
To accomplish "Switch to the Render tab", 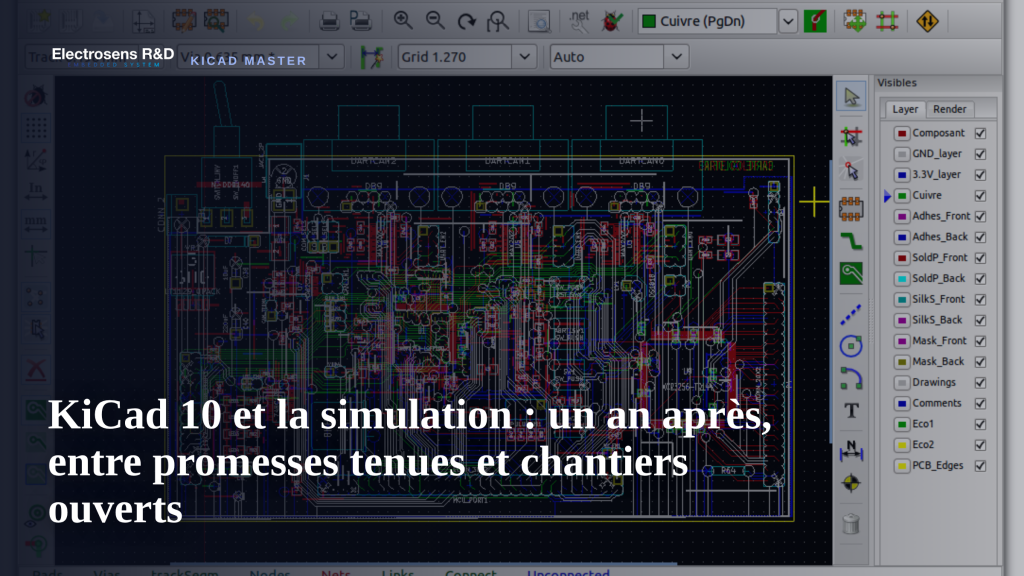I will tap(950, 109).
